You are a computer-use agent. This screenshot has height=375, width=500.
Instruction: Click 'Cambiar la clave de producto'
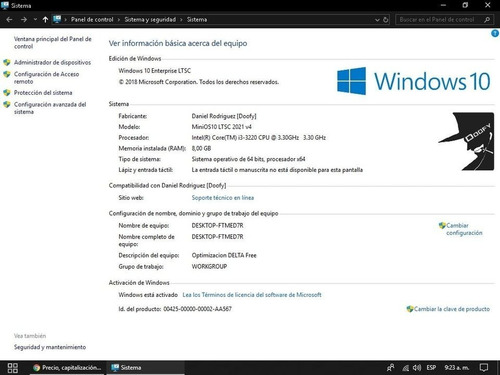pyautogui.click(x=452, y=309)
